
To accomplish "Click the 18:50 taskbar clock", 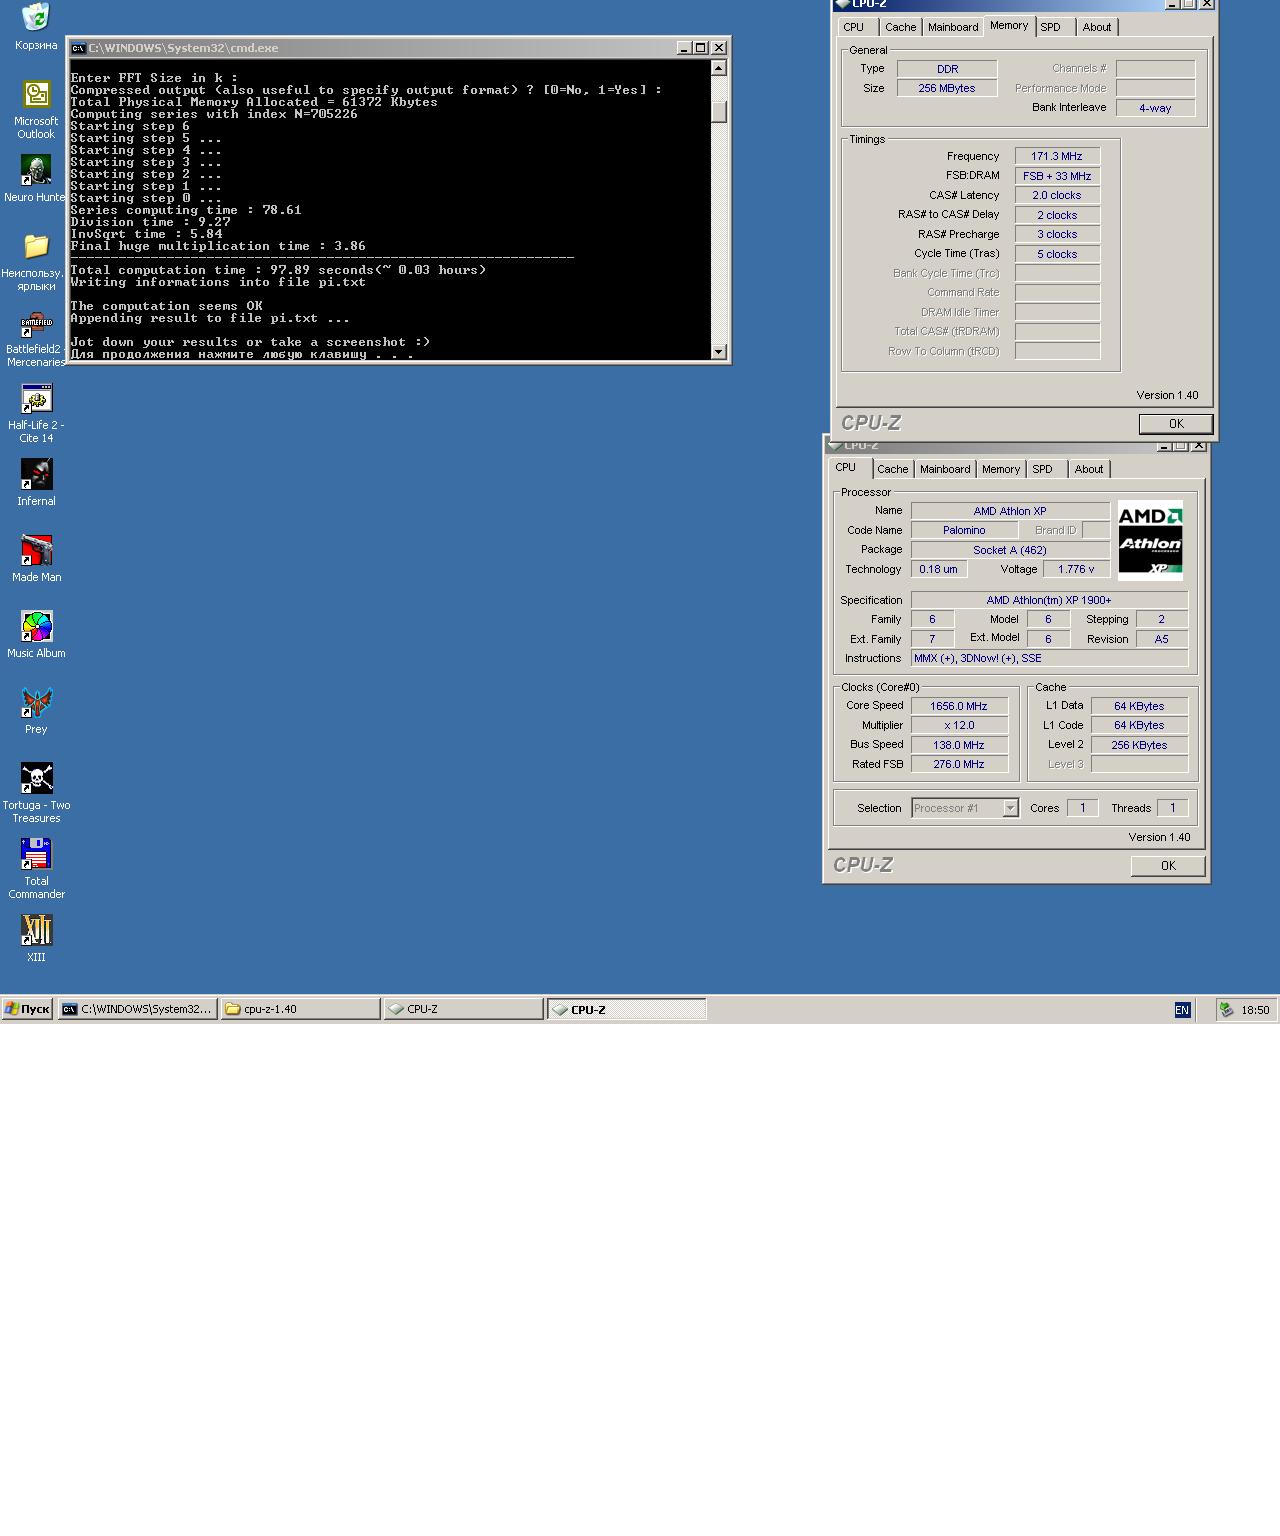I will tap(1255, 1010).
